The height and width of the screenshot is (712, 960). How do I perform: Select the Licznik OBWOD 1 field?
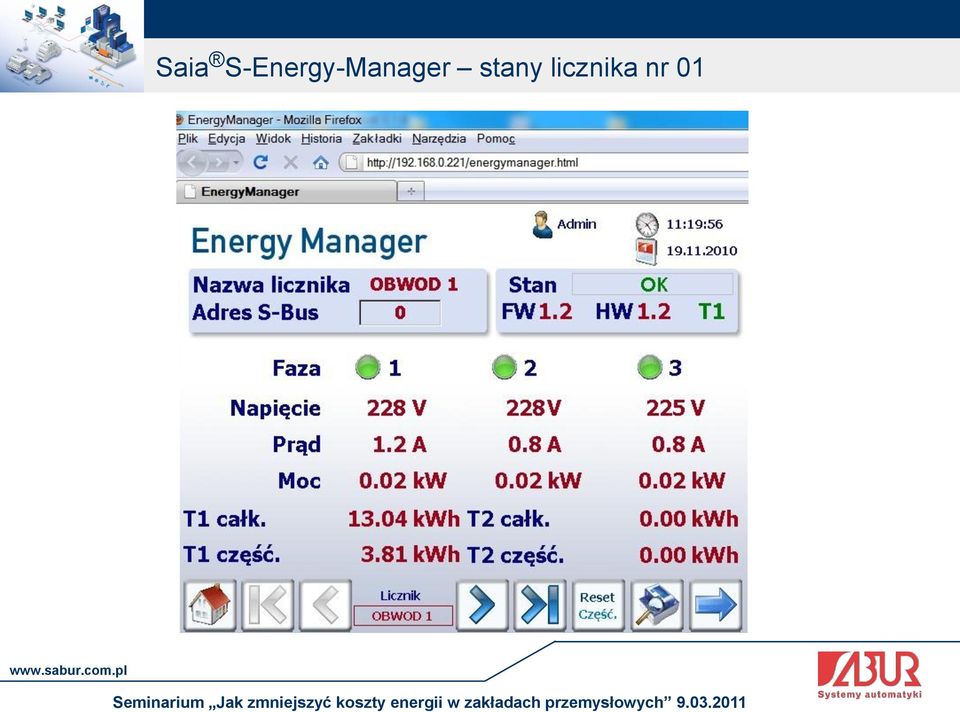(x=403, y=616)
